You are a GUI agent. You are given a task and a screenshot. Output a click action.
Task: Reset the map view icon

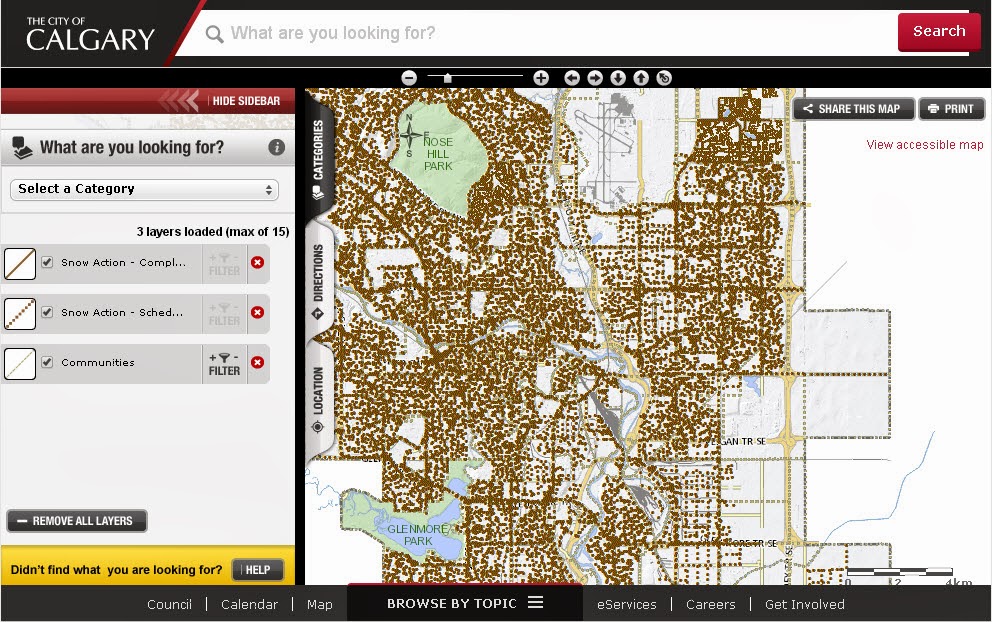pyautogui.click(x=664, y=78)
